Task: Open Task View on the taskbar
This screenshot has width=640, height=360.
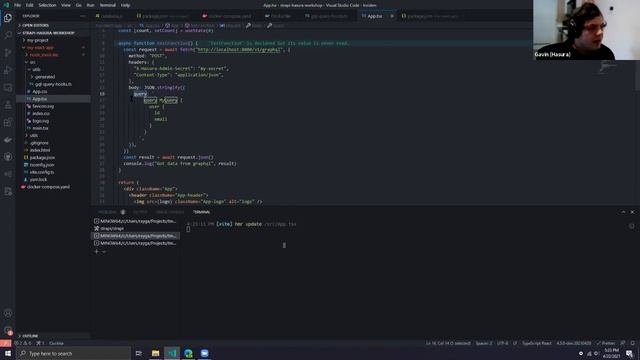Action: coord(139,353)
